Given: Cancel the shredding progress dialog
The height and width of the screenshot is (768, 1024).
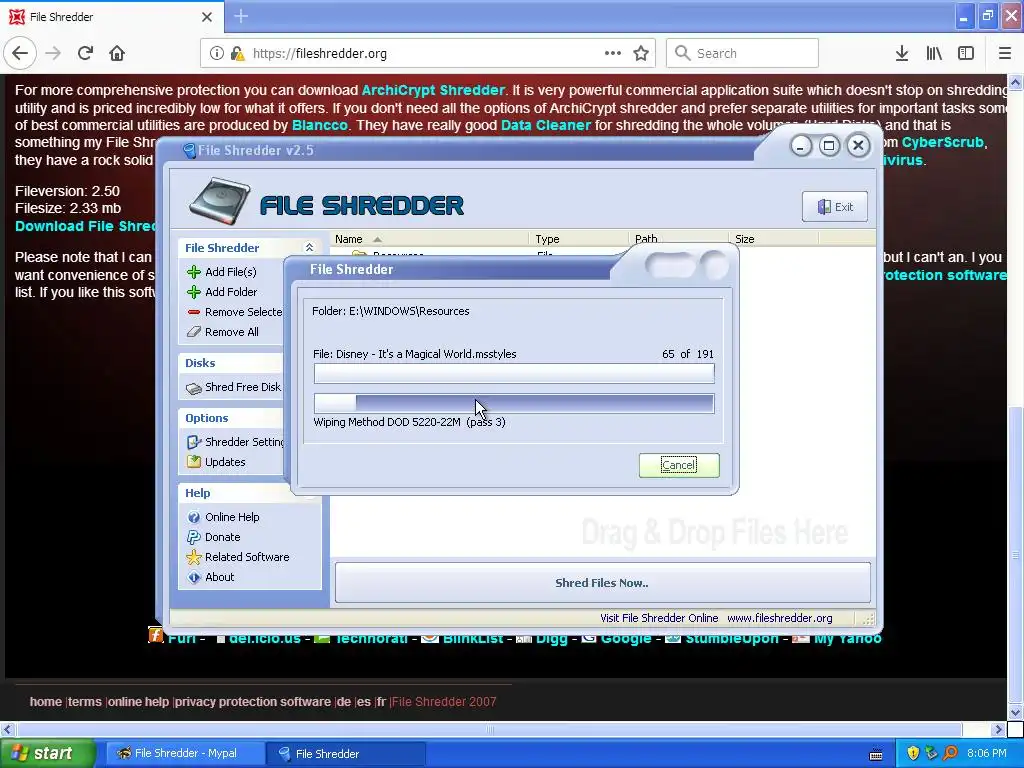Looking at the screenshot, I should 679,465.
